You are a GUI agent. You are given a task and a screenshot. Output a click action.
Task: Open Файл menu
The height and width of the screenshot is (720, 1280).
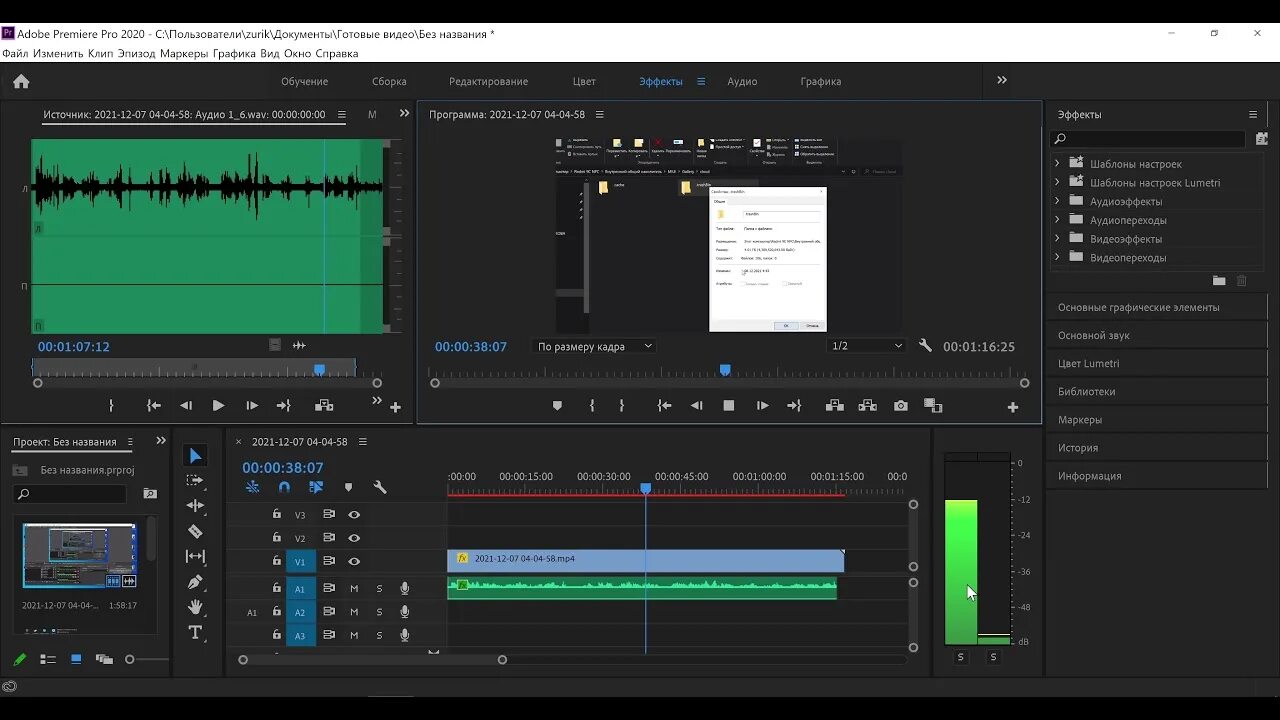click(x=15, y=53)
